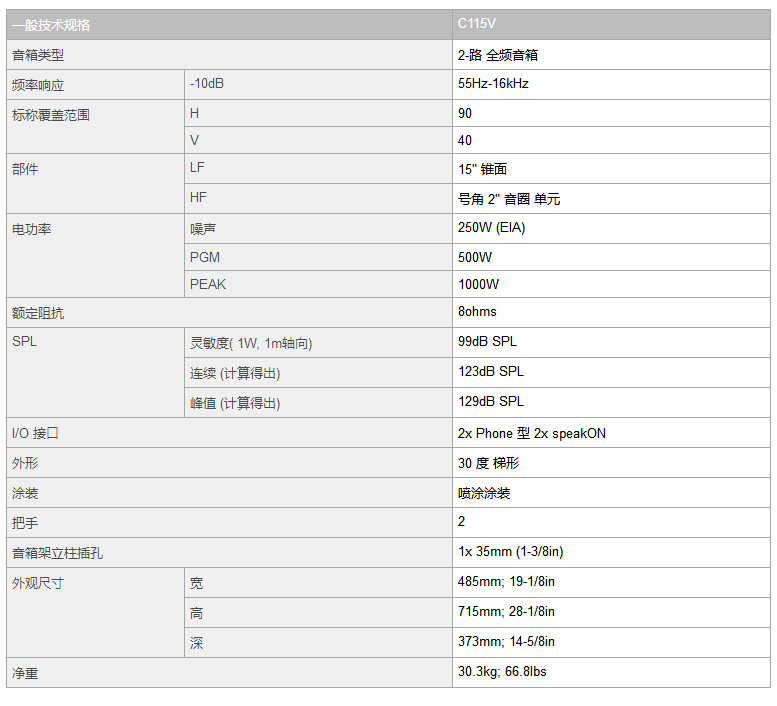Select the C115V column header
Screen dimensions: 777x706
coord(611,24)
